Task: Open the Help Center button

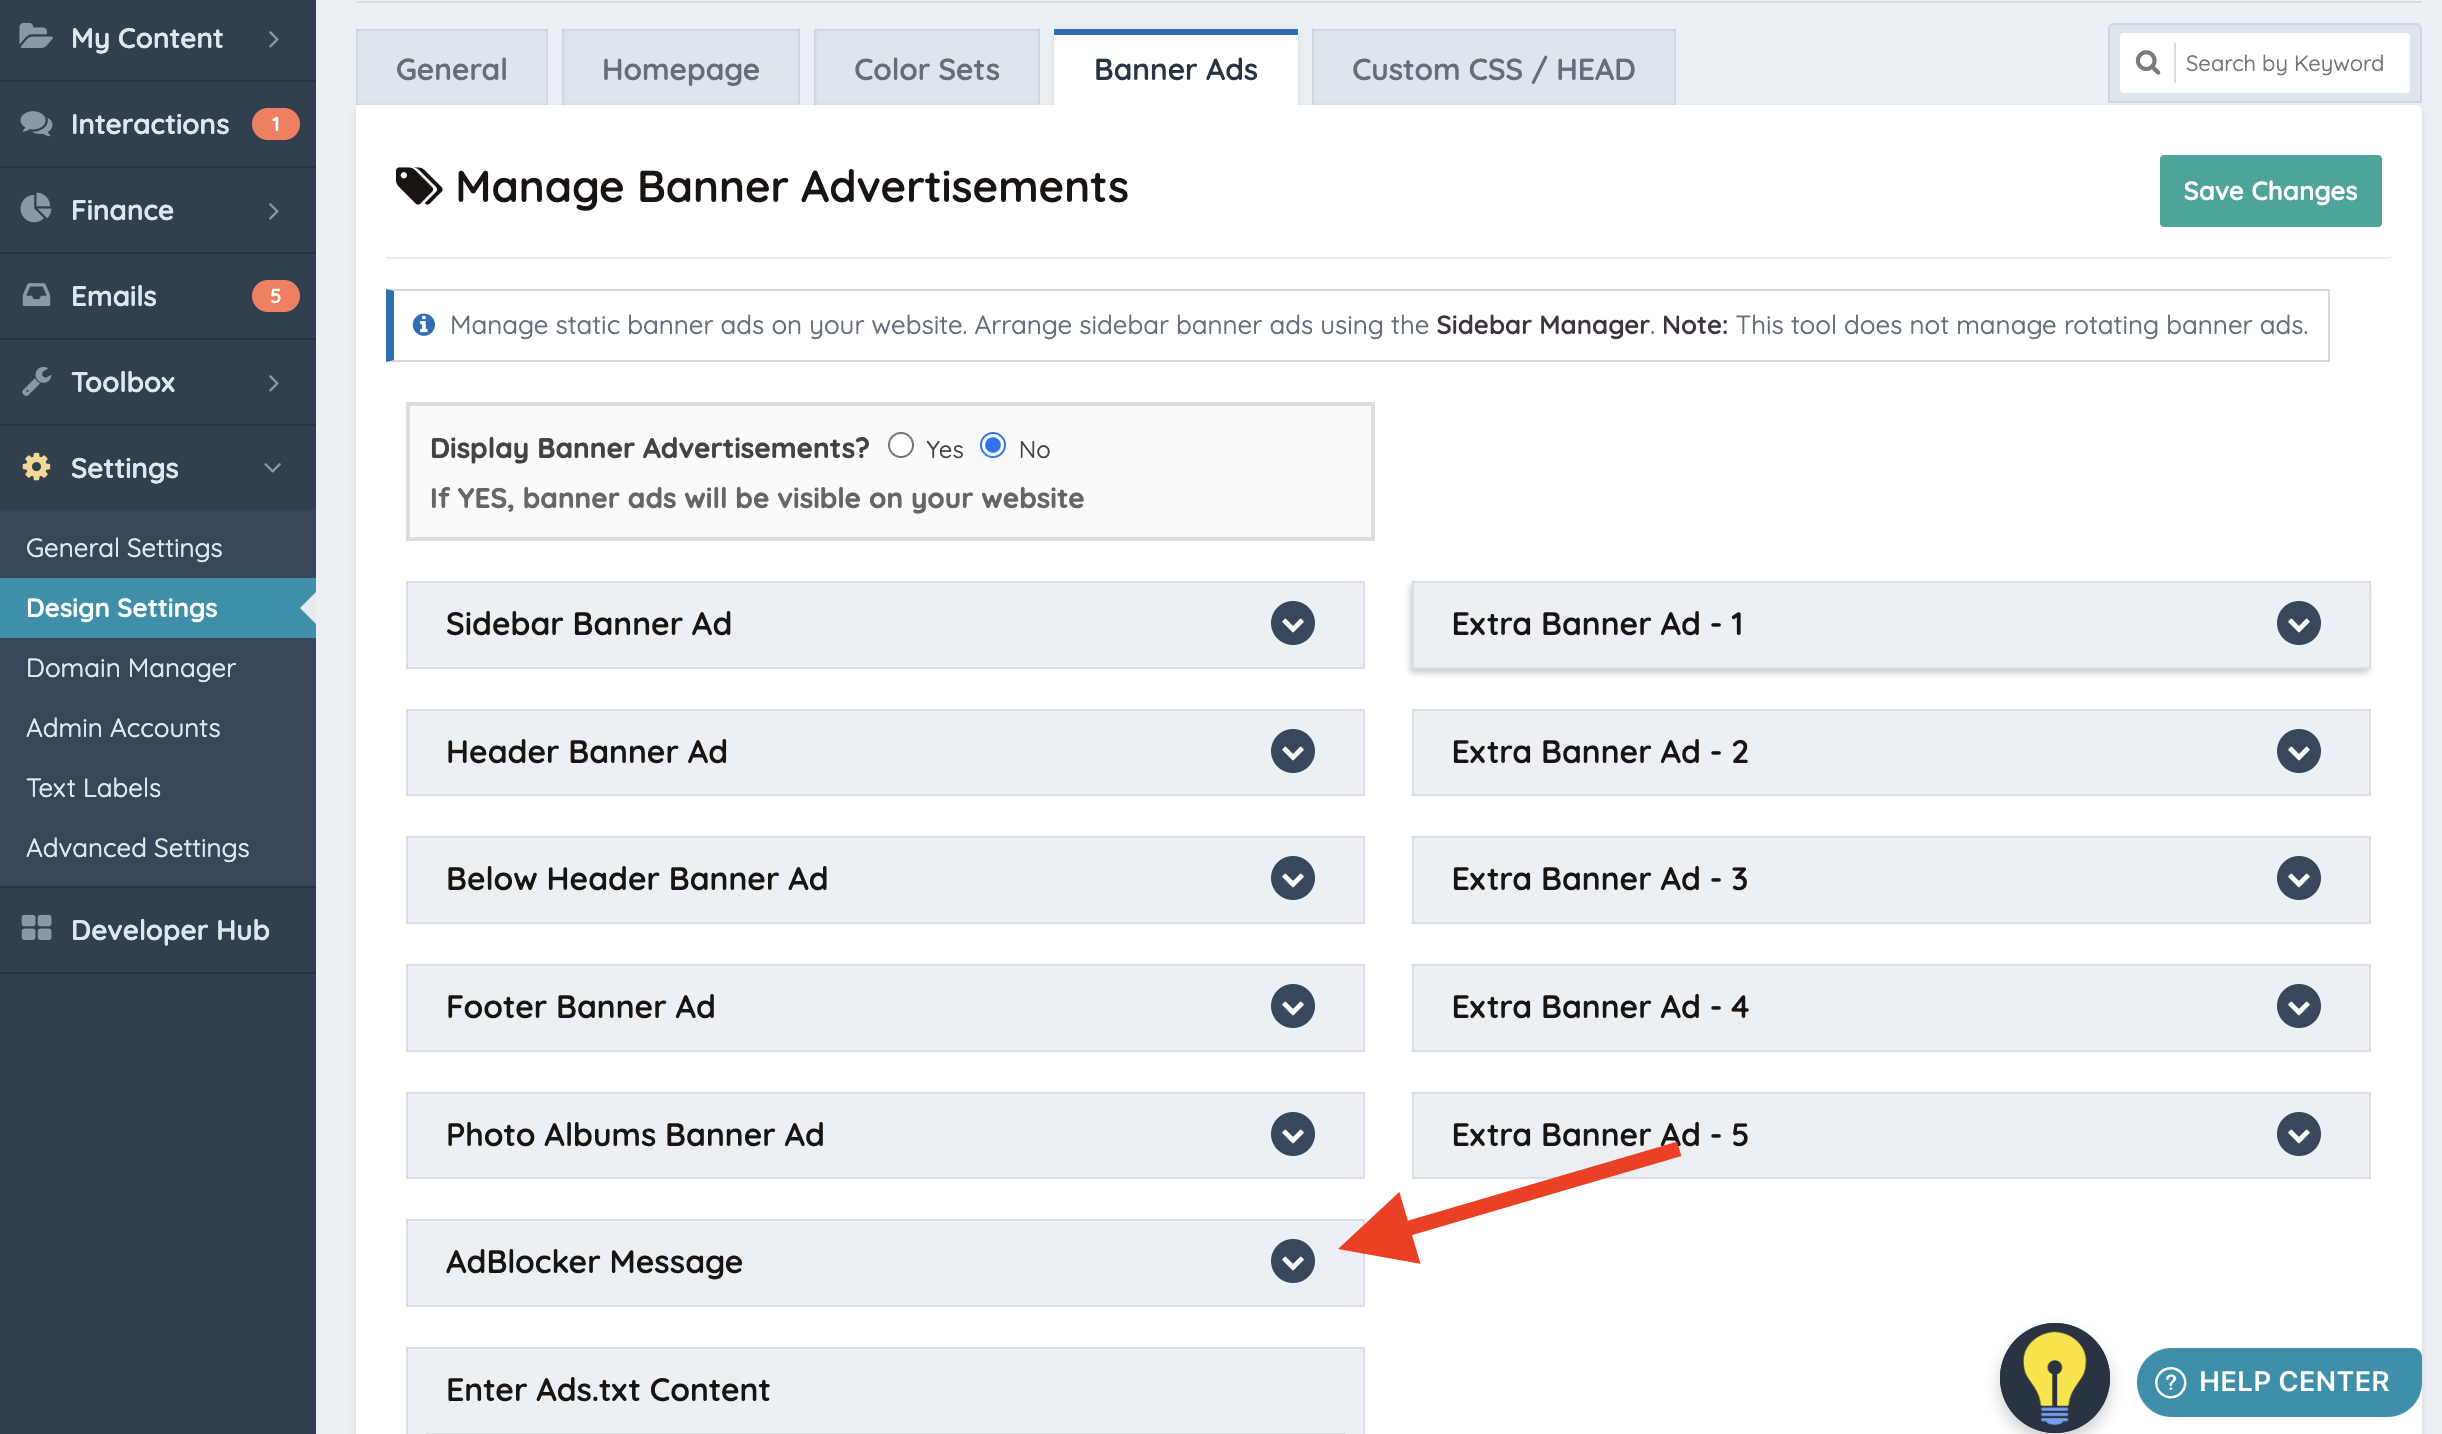Action: (x=2278, y=1382)
